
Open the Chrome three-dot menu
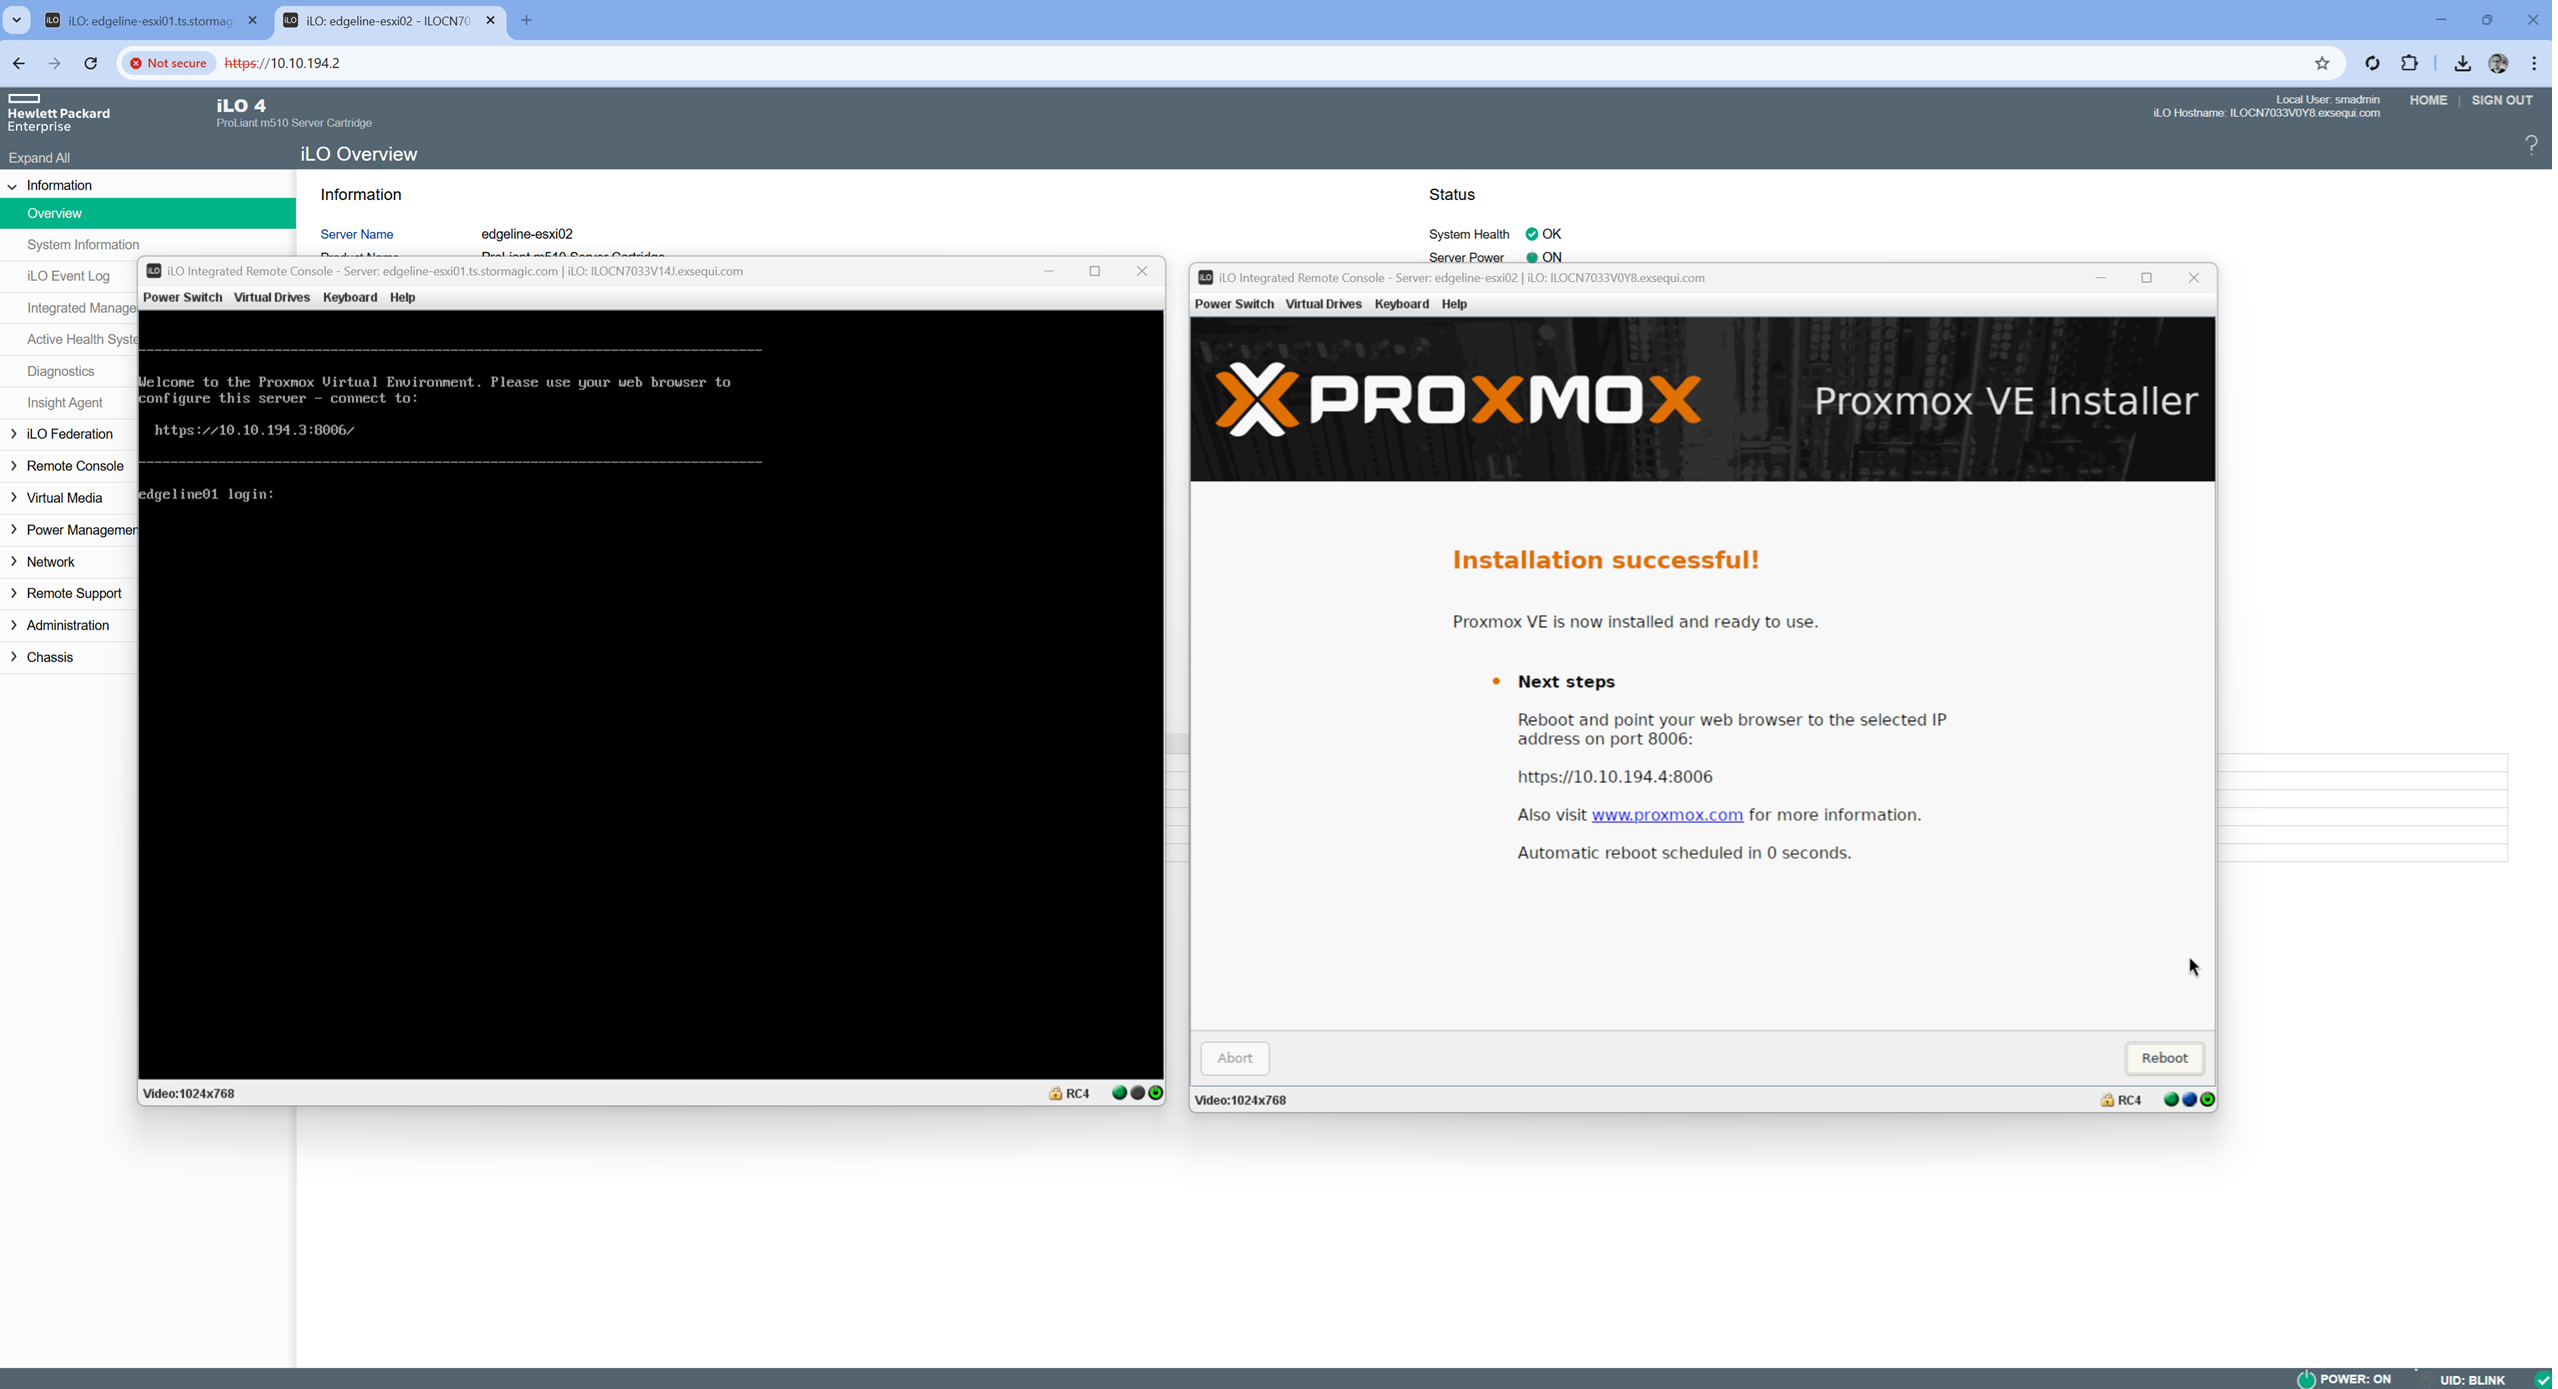click(2533, 63)
